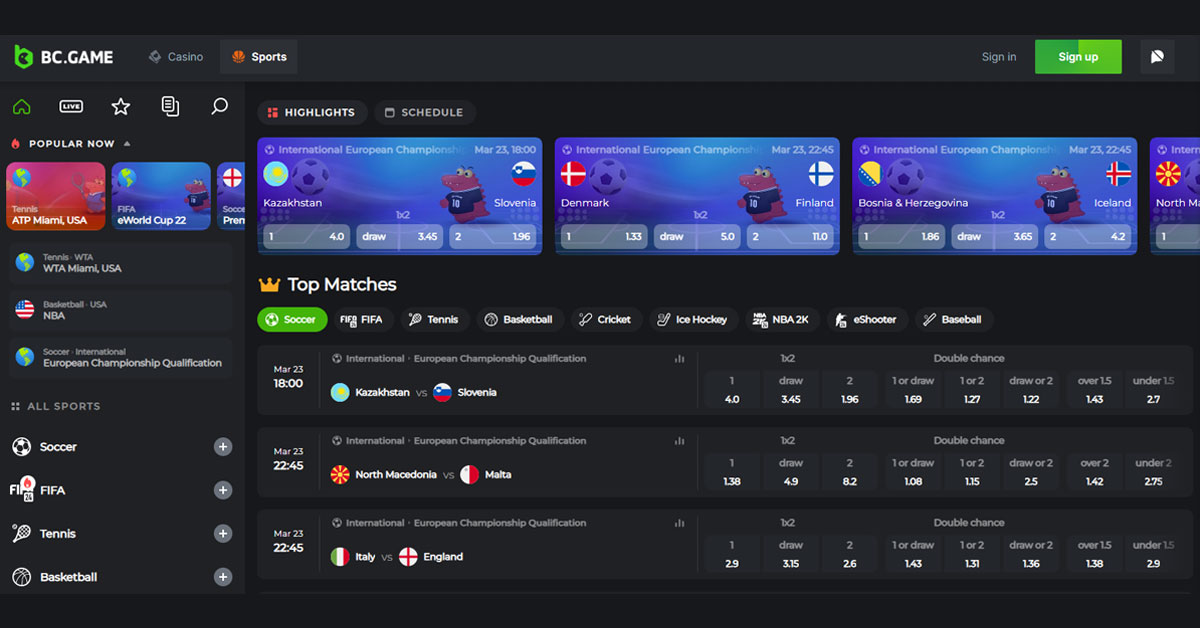Click the BC.GAME logo

tap(63, 57)
